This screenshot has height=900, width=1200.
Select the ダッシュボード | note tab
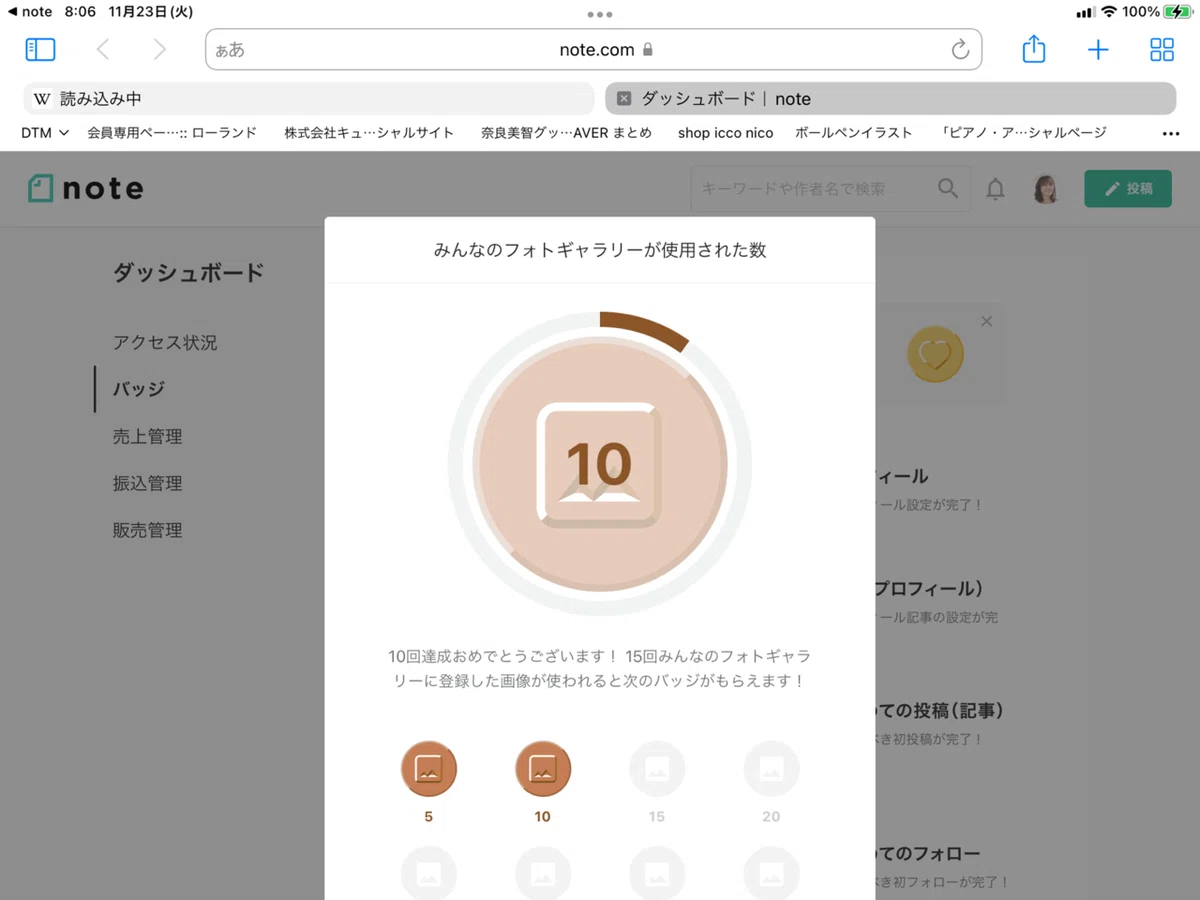point(891,98)
